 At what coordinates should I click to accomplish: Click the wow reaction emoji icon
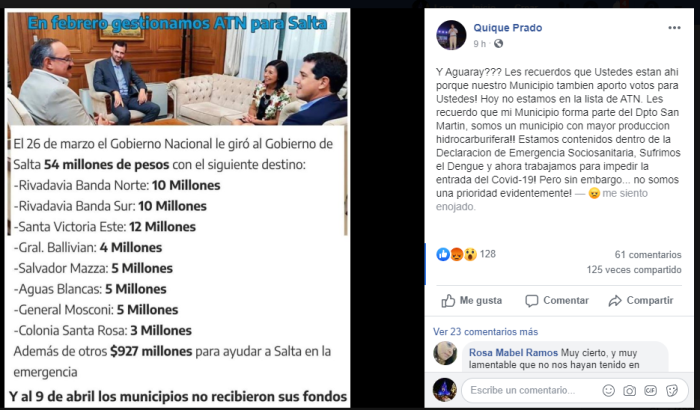click(470, 255)
